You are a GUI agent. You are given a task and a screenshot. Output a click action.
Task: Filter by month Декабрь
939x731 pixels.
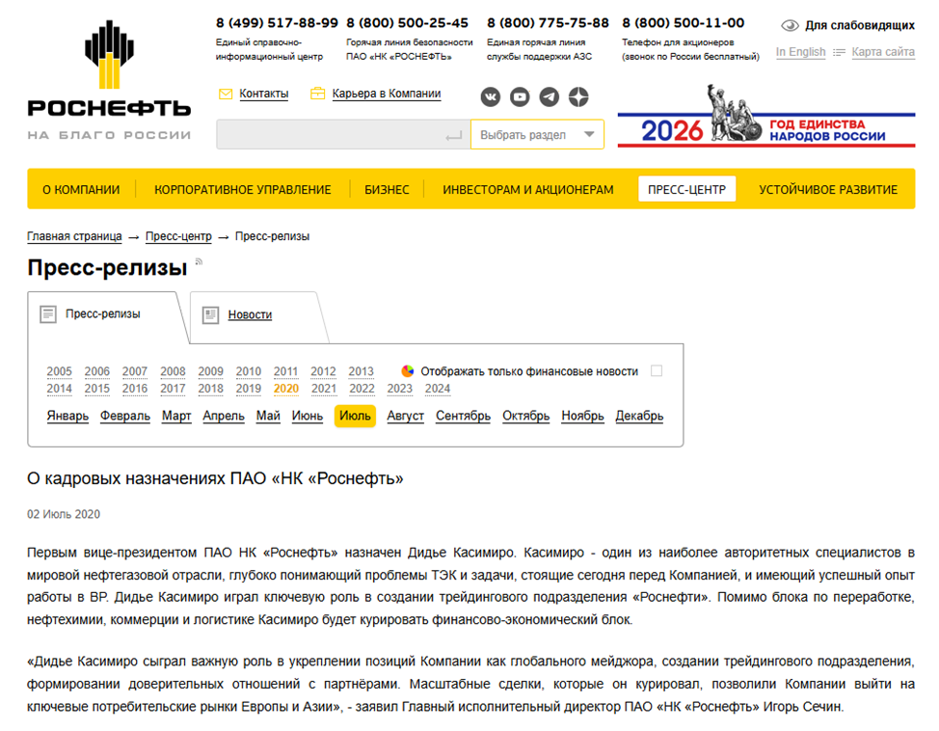tap(640, 416)
